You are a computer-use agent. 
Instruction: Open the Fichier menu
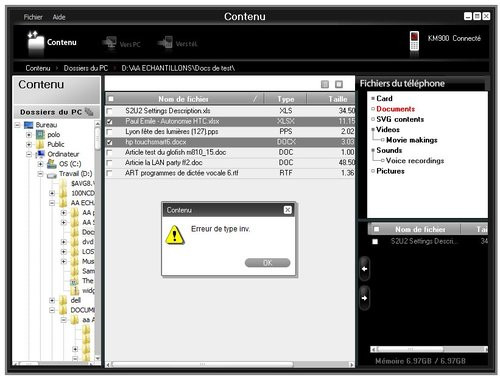pos(33,17)
